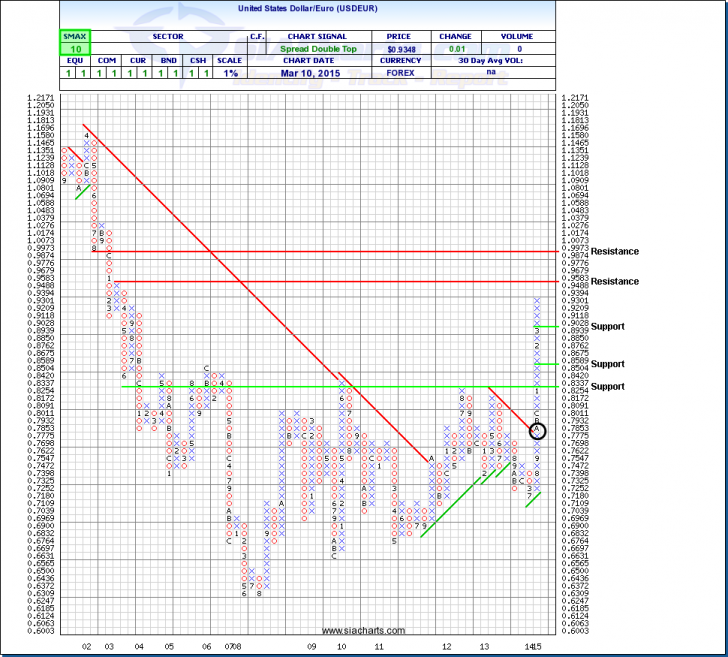Click the upper Resistance label
This screenshot has height=657, width=728.
(614, 252)
